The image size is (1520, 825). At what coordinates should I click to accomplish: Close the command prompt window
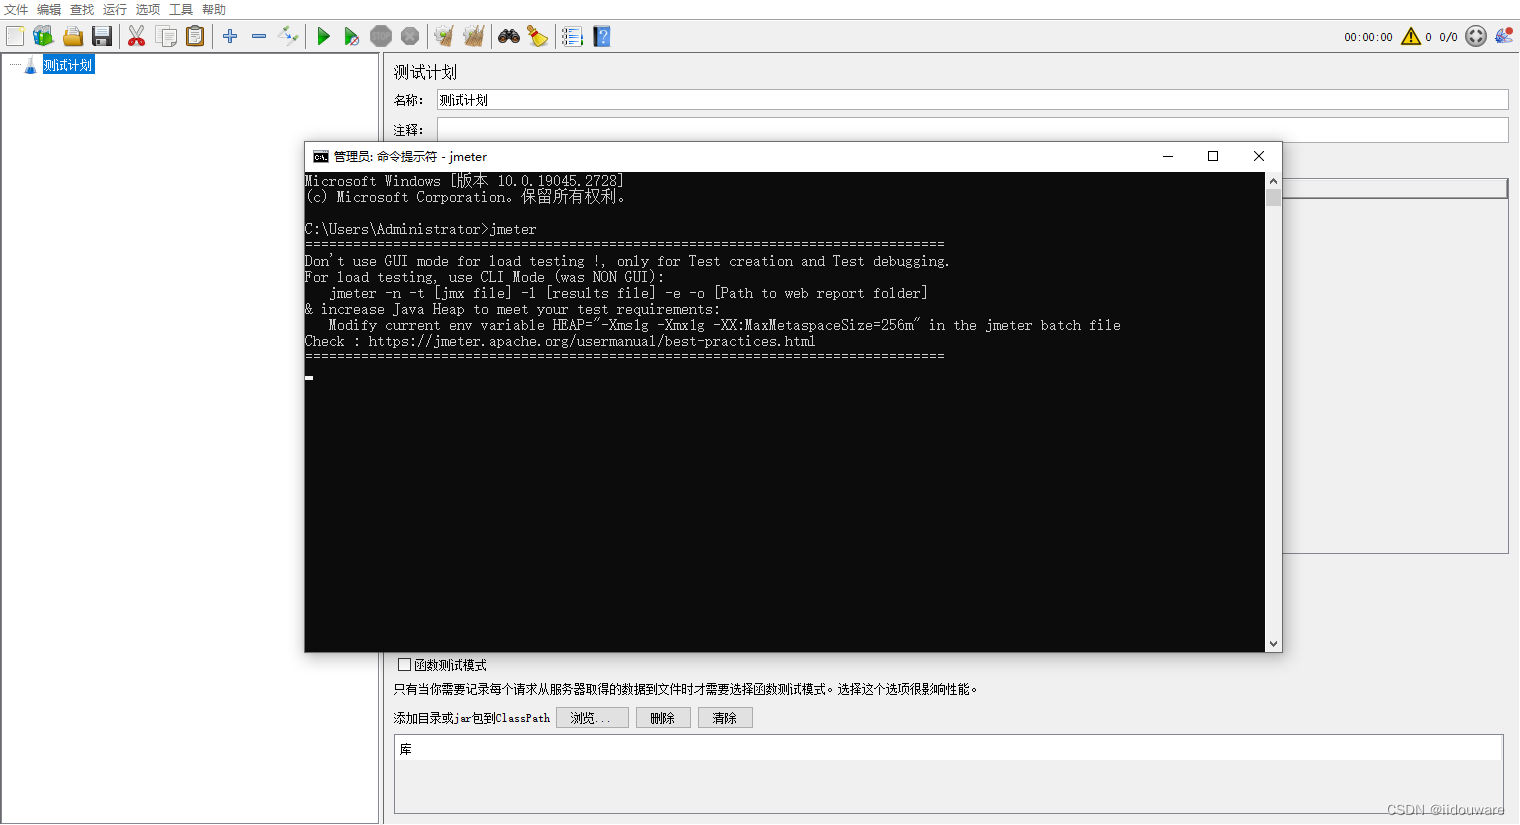tap(1259, 156)
